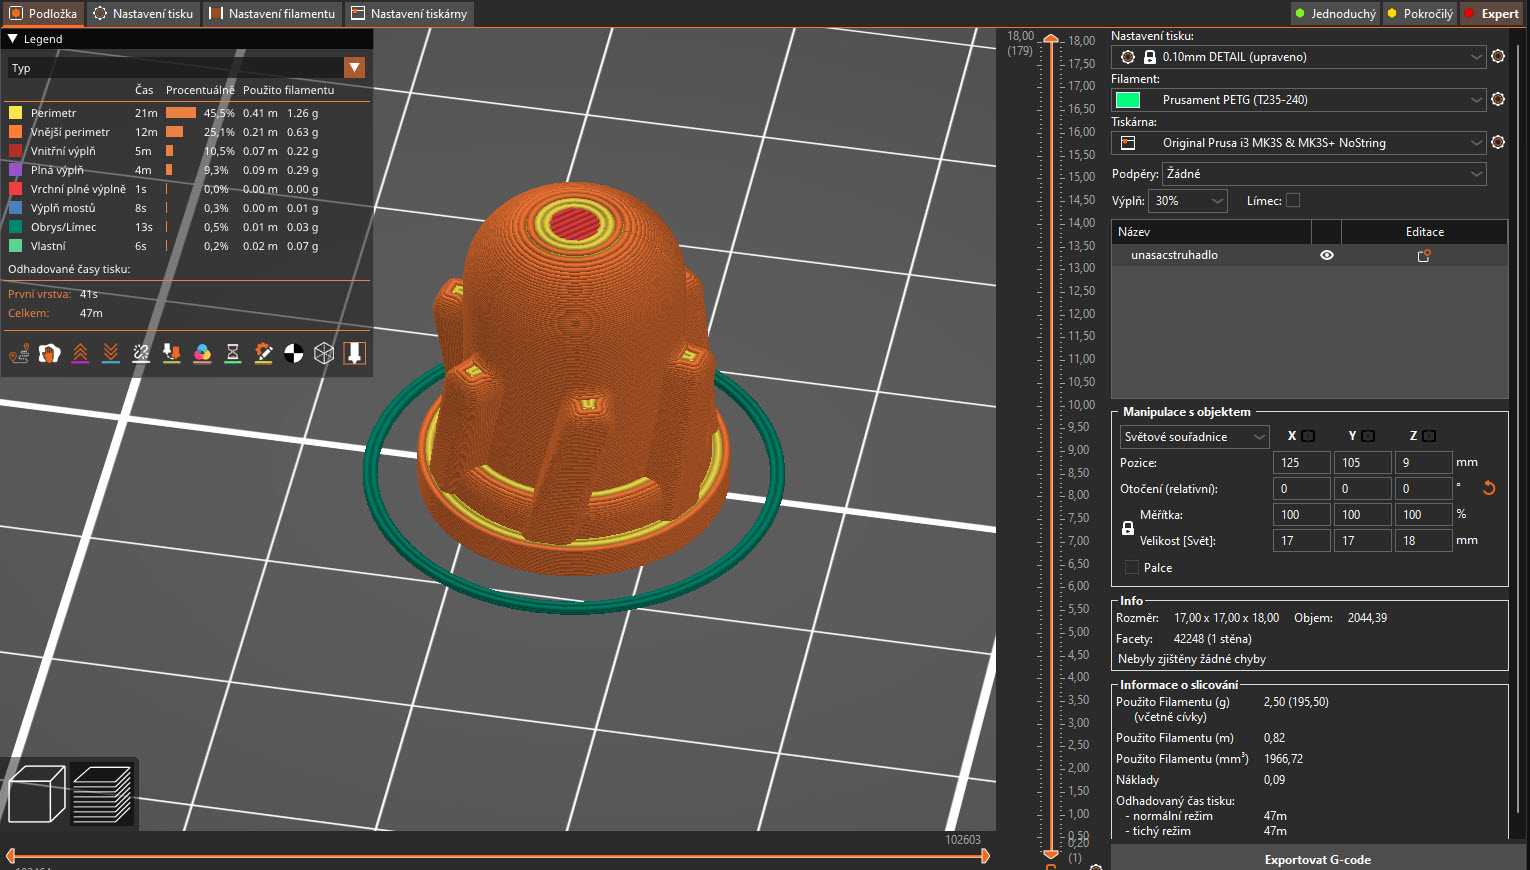Toggle tool changes icon in legend

click(x=172, y=353)
